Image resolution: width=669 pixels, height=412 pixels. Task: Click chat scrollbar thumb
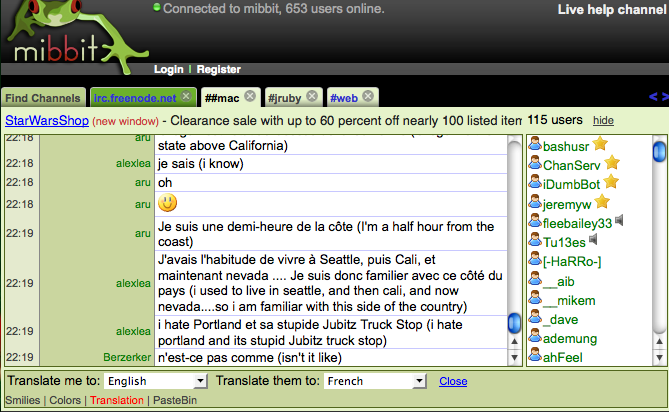click(x=515, y=323)
